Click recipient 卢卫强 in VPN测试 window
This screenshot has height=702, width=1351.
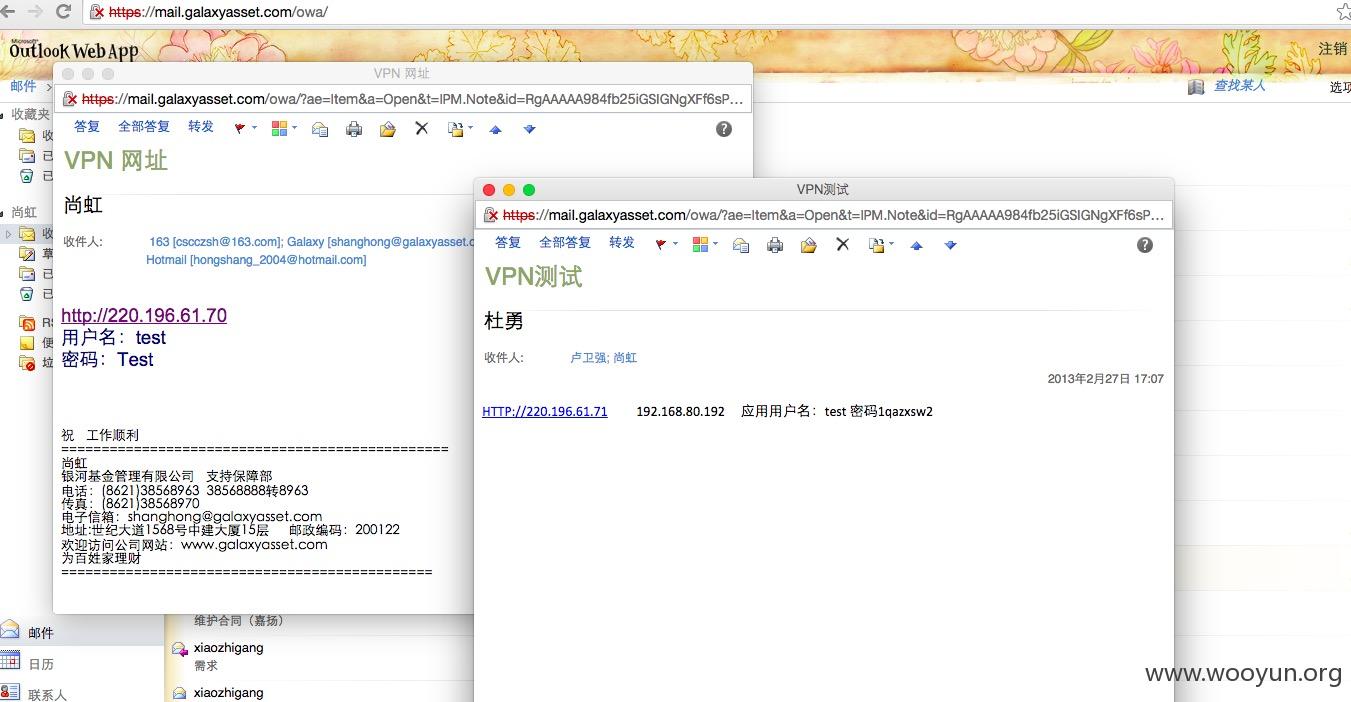588,358
